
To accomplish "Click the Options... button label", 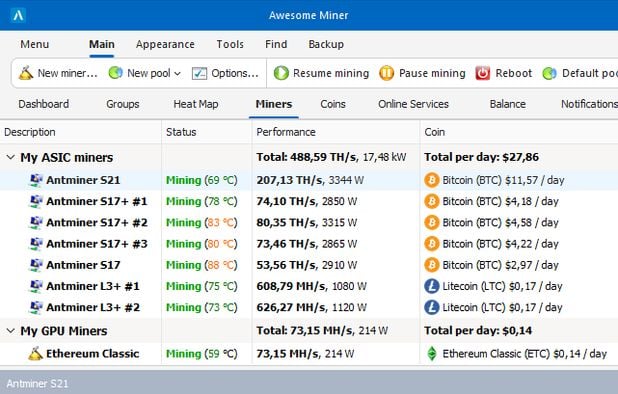I will tap(235, 74).
